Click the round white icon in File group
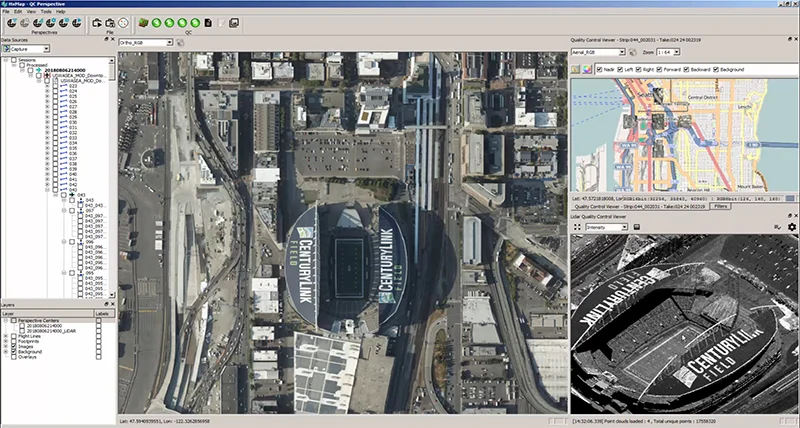Screen dimensions: 800x428 [123, 23]
